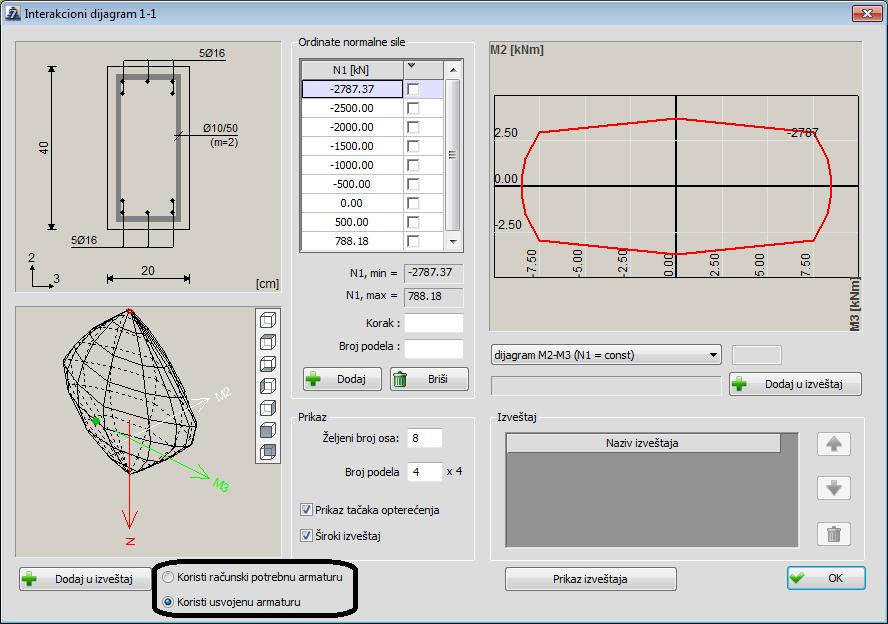Select the -1000.00 cell in the N1 table
888x624 pixels.
tap(352, 165)
